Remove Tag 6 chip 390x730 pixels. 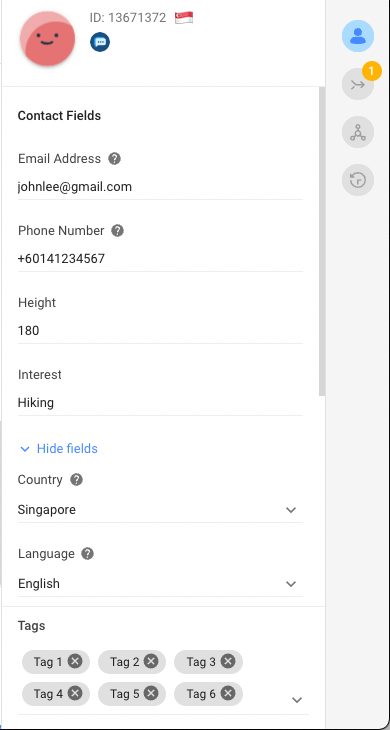point(228,694)
